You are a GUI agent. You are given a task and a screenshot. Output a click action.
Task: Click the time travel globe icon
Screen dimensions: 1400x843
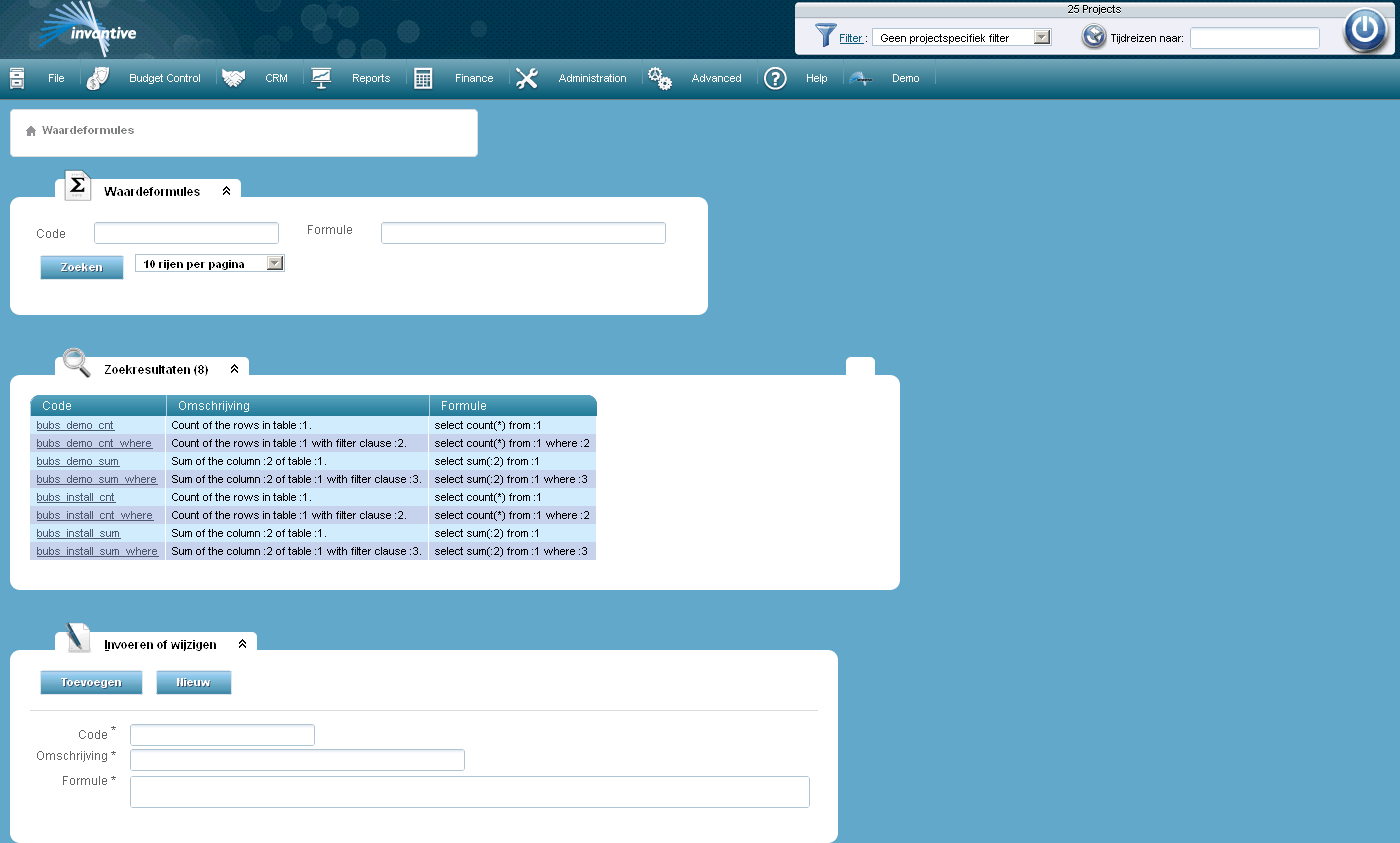tap(1094, 37)
